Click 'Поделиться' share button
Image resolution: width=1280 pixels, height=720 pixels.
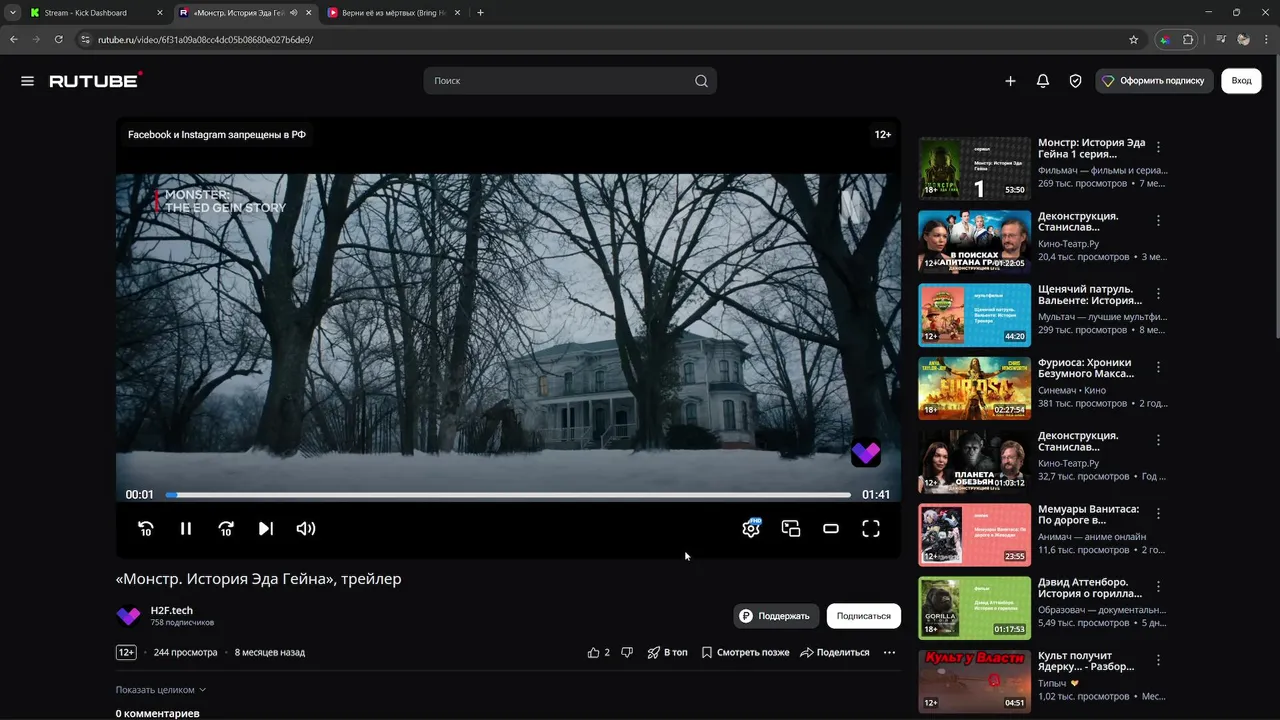point(835,652)
